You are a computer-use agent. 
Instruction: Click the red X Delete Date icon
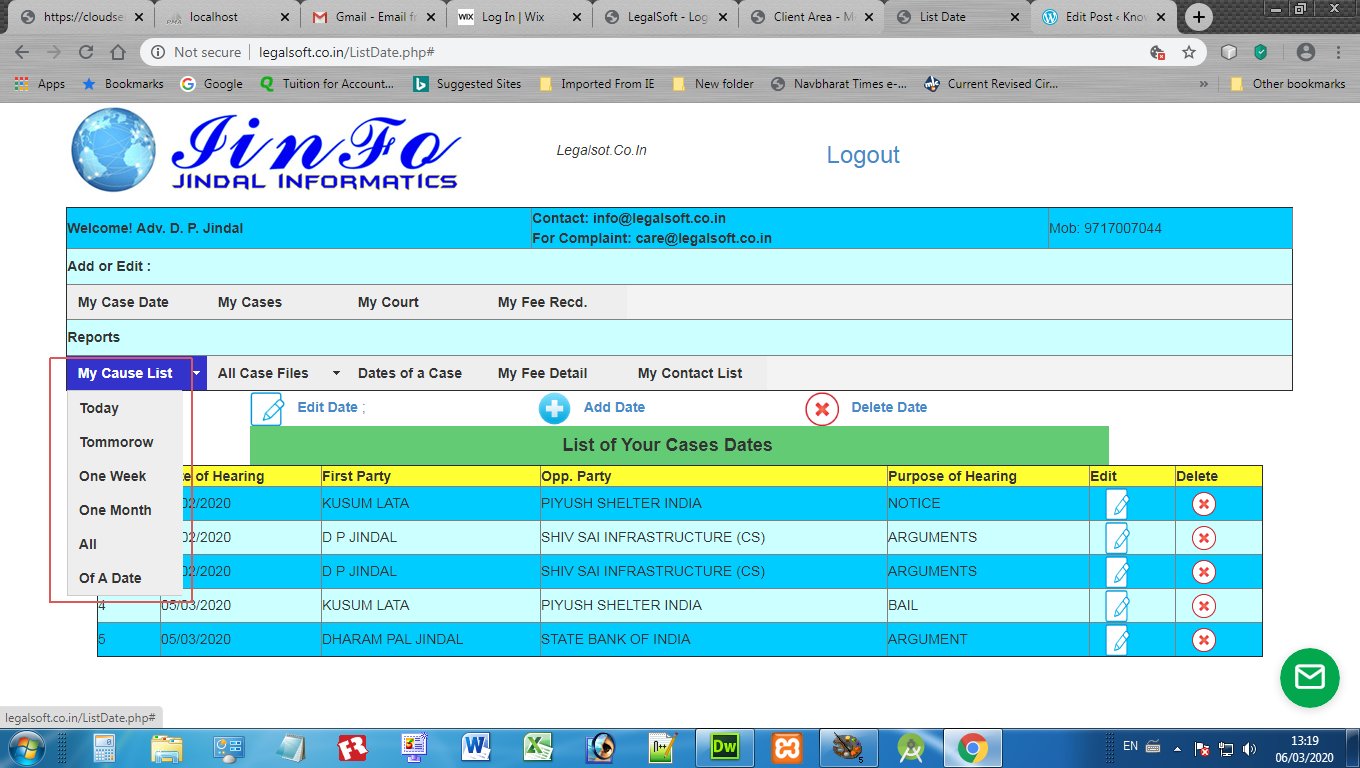[x=821, y=408]
